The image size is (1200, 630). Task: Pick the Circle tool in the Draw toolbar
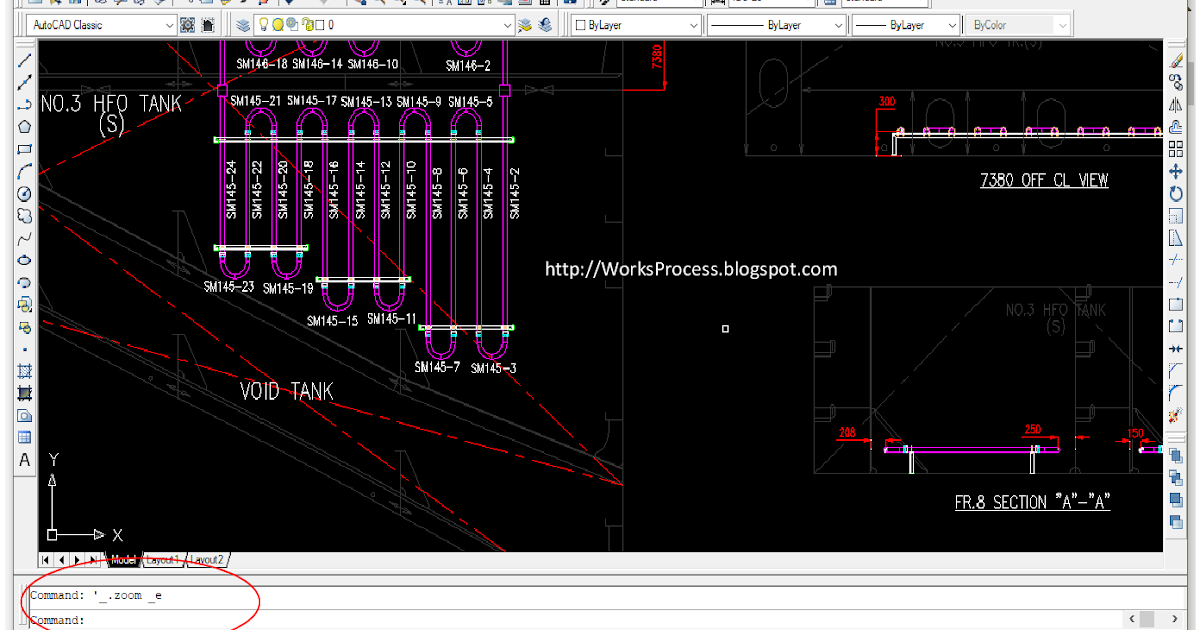pos(25,193)
